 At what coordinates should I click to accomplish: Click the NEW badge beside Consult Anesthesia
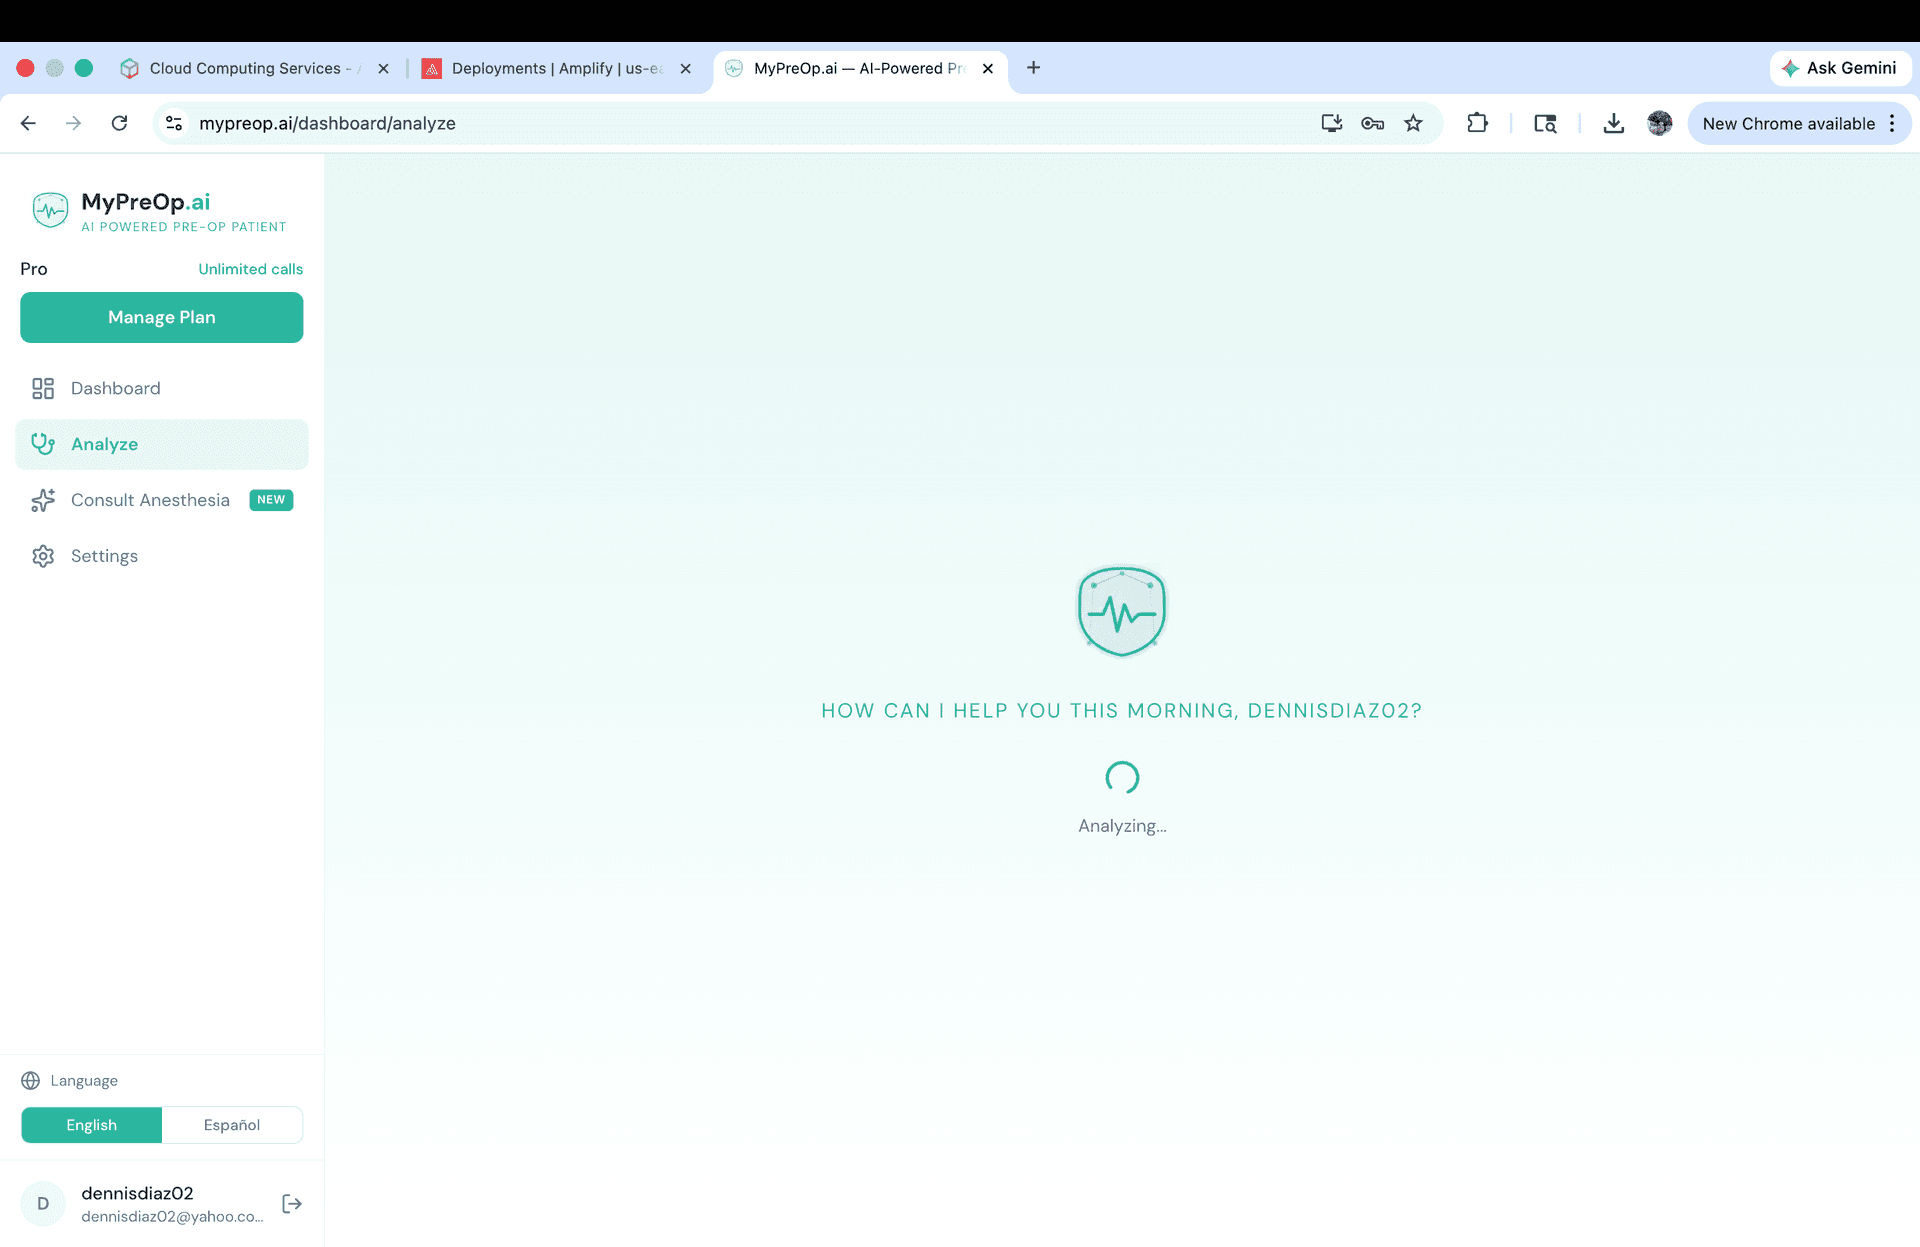click(271, 500)
